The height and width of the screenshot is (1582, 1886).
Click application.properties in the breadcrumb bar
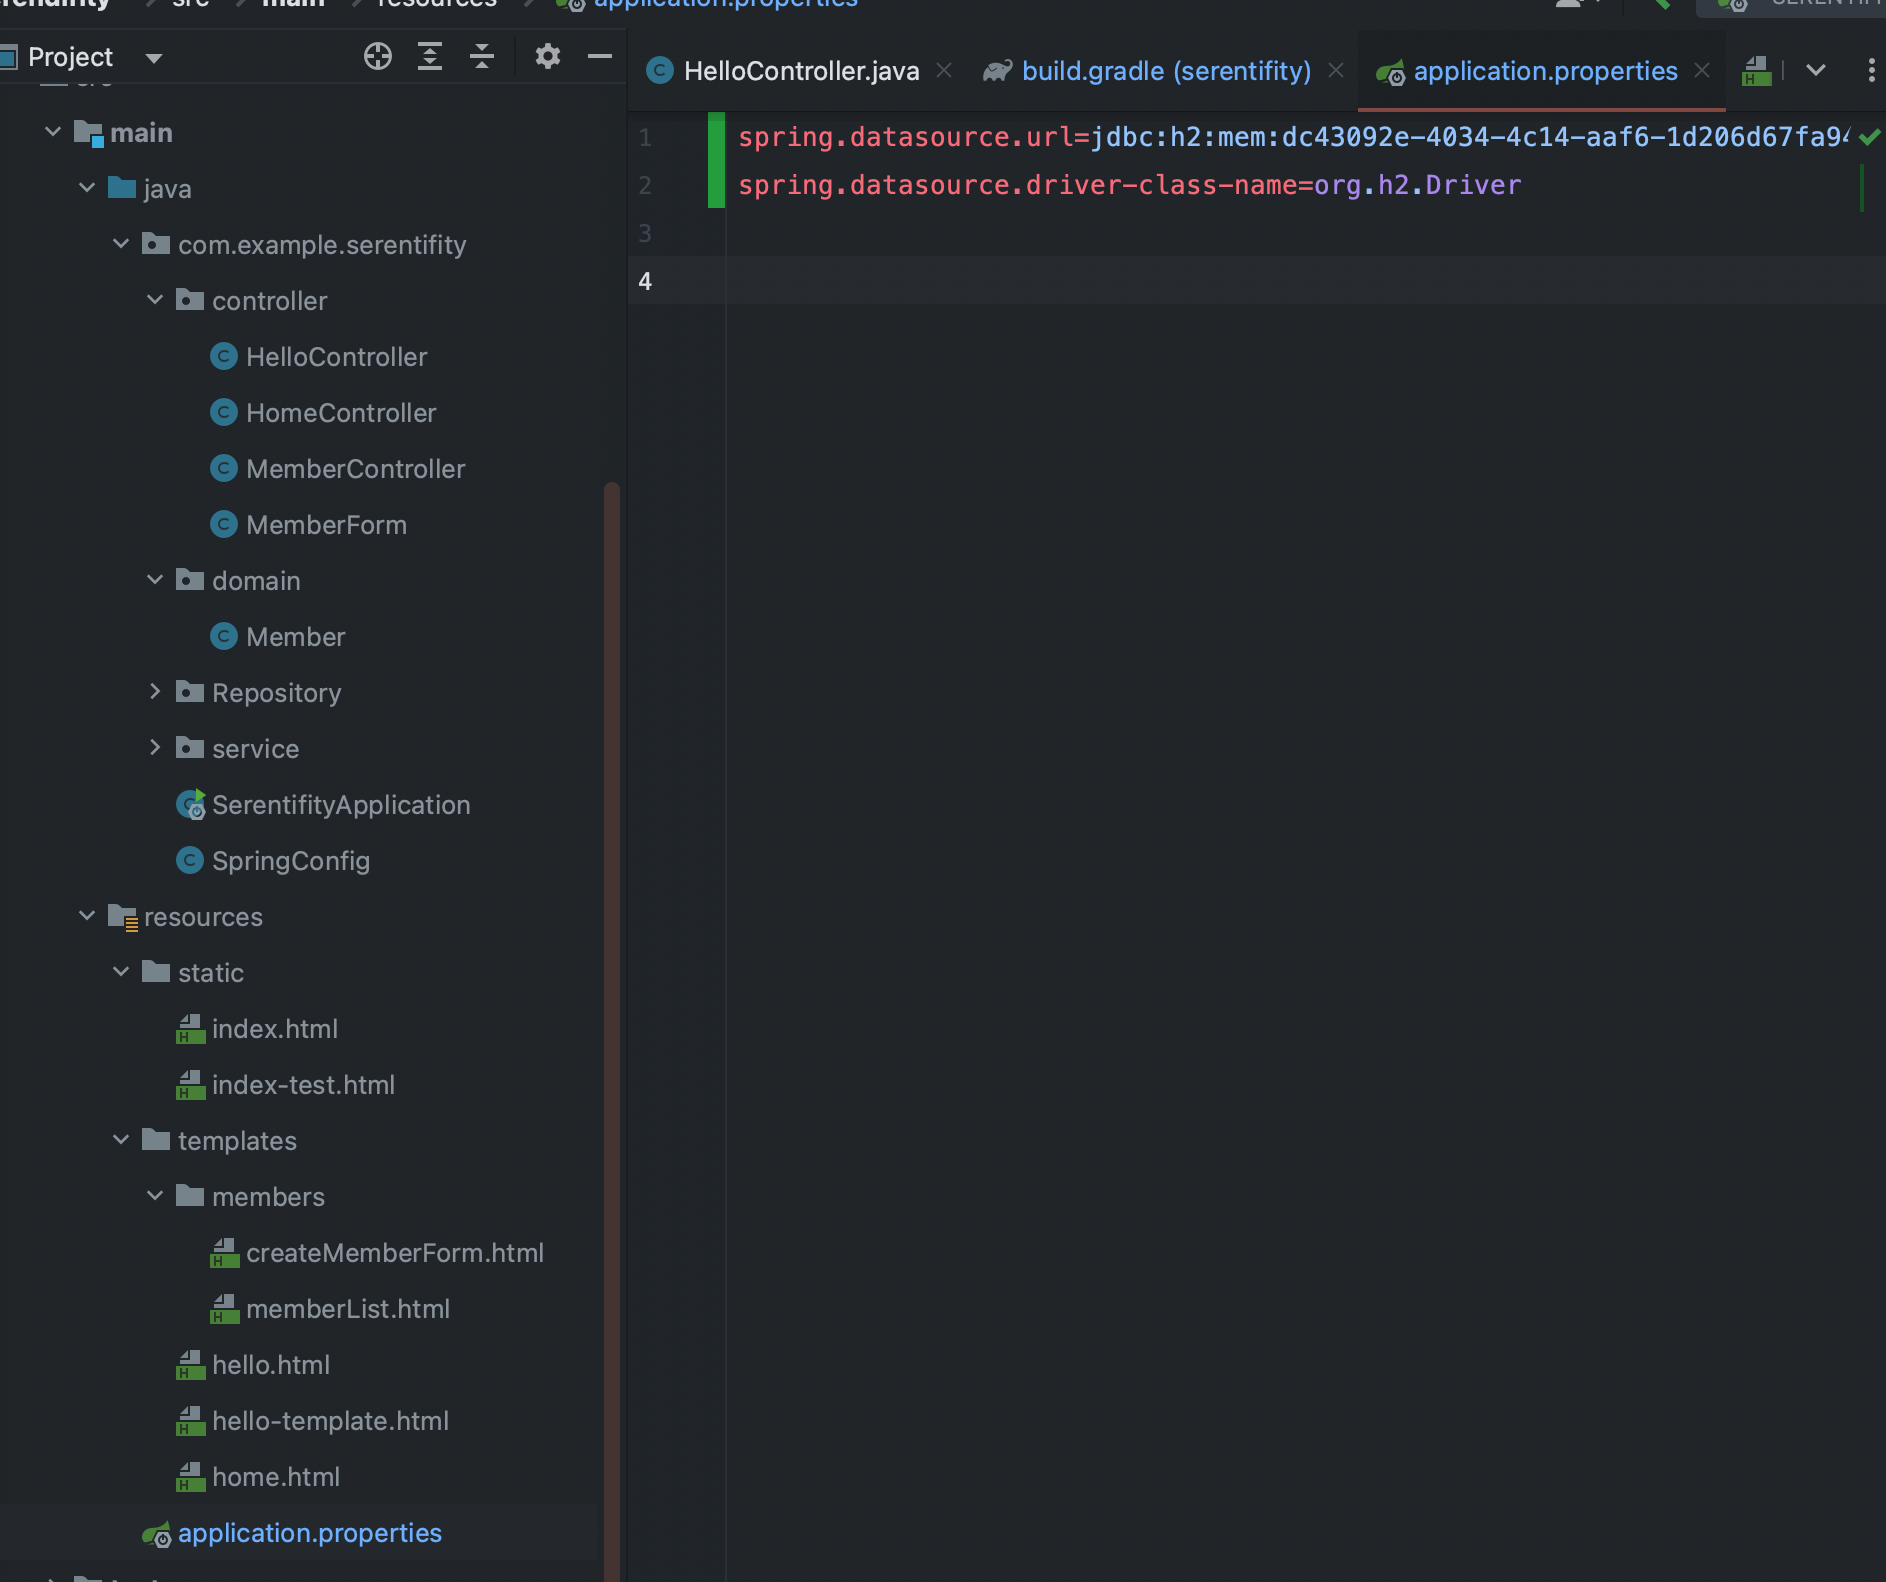pos(725,4)
